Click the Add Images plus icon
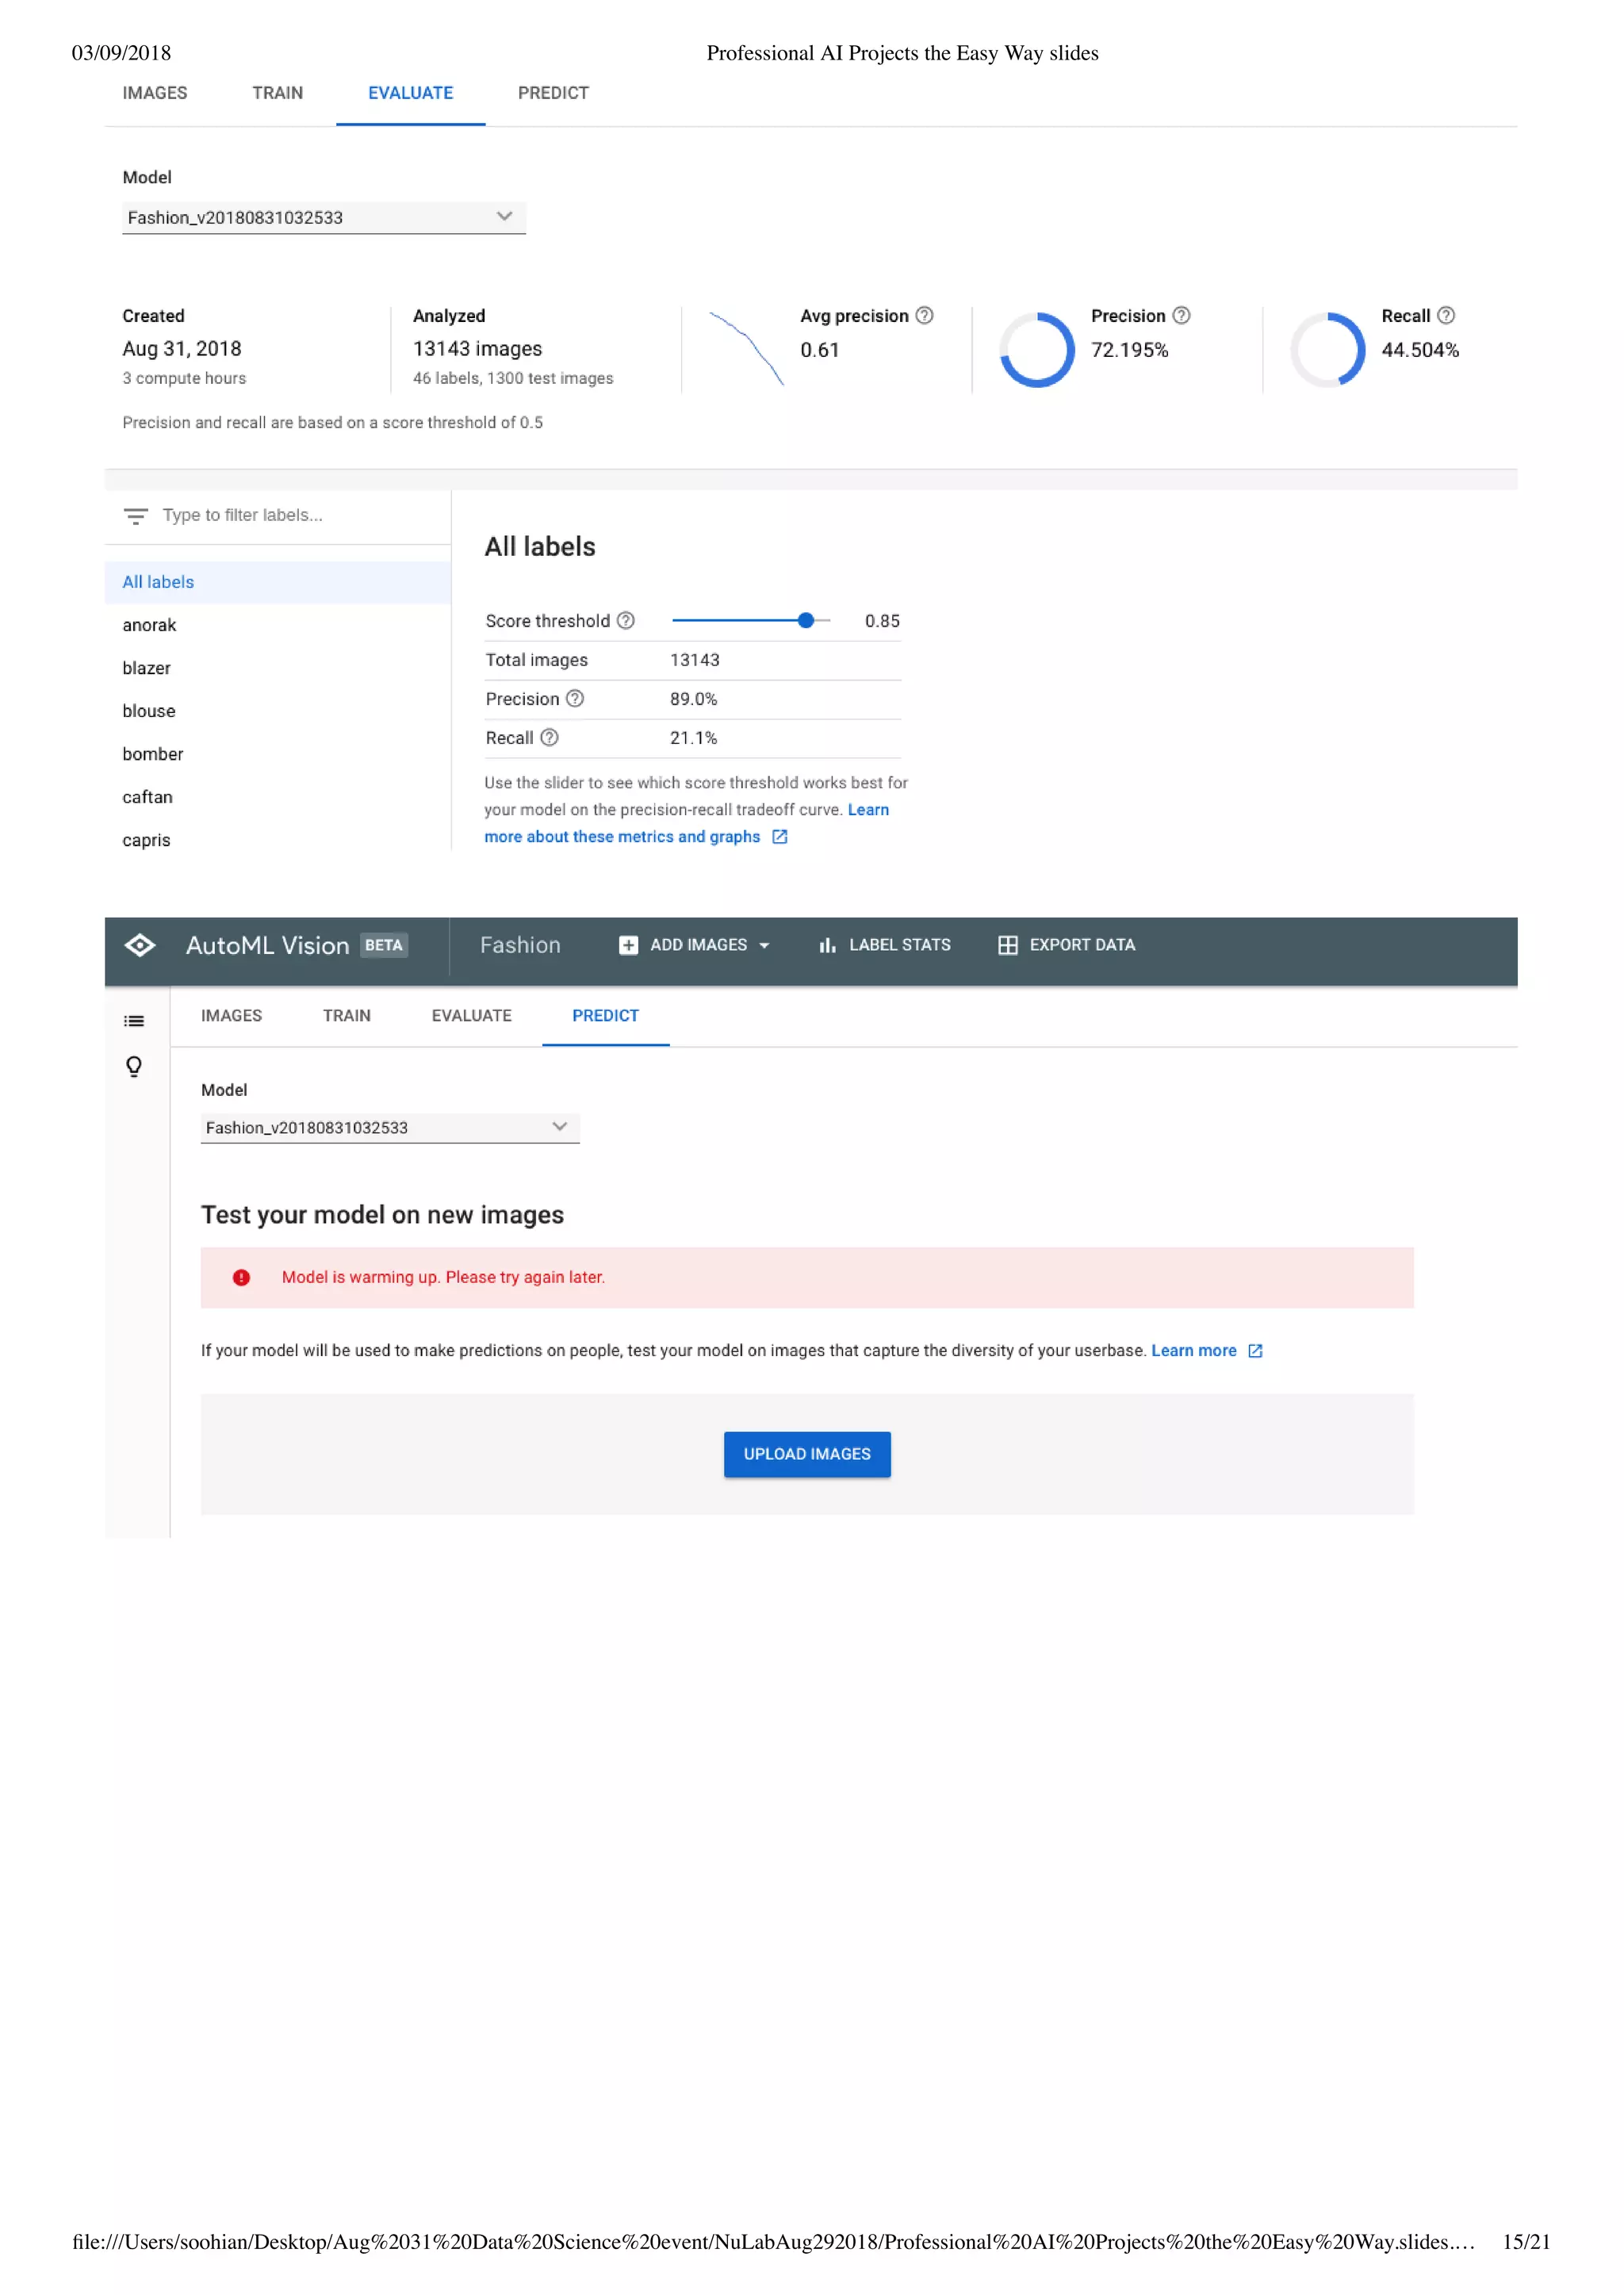Image resolution: width=1624 pixels, height=2295 pixels. [x=628, y=945]
